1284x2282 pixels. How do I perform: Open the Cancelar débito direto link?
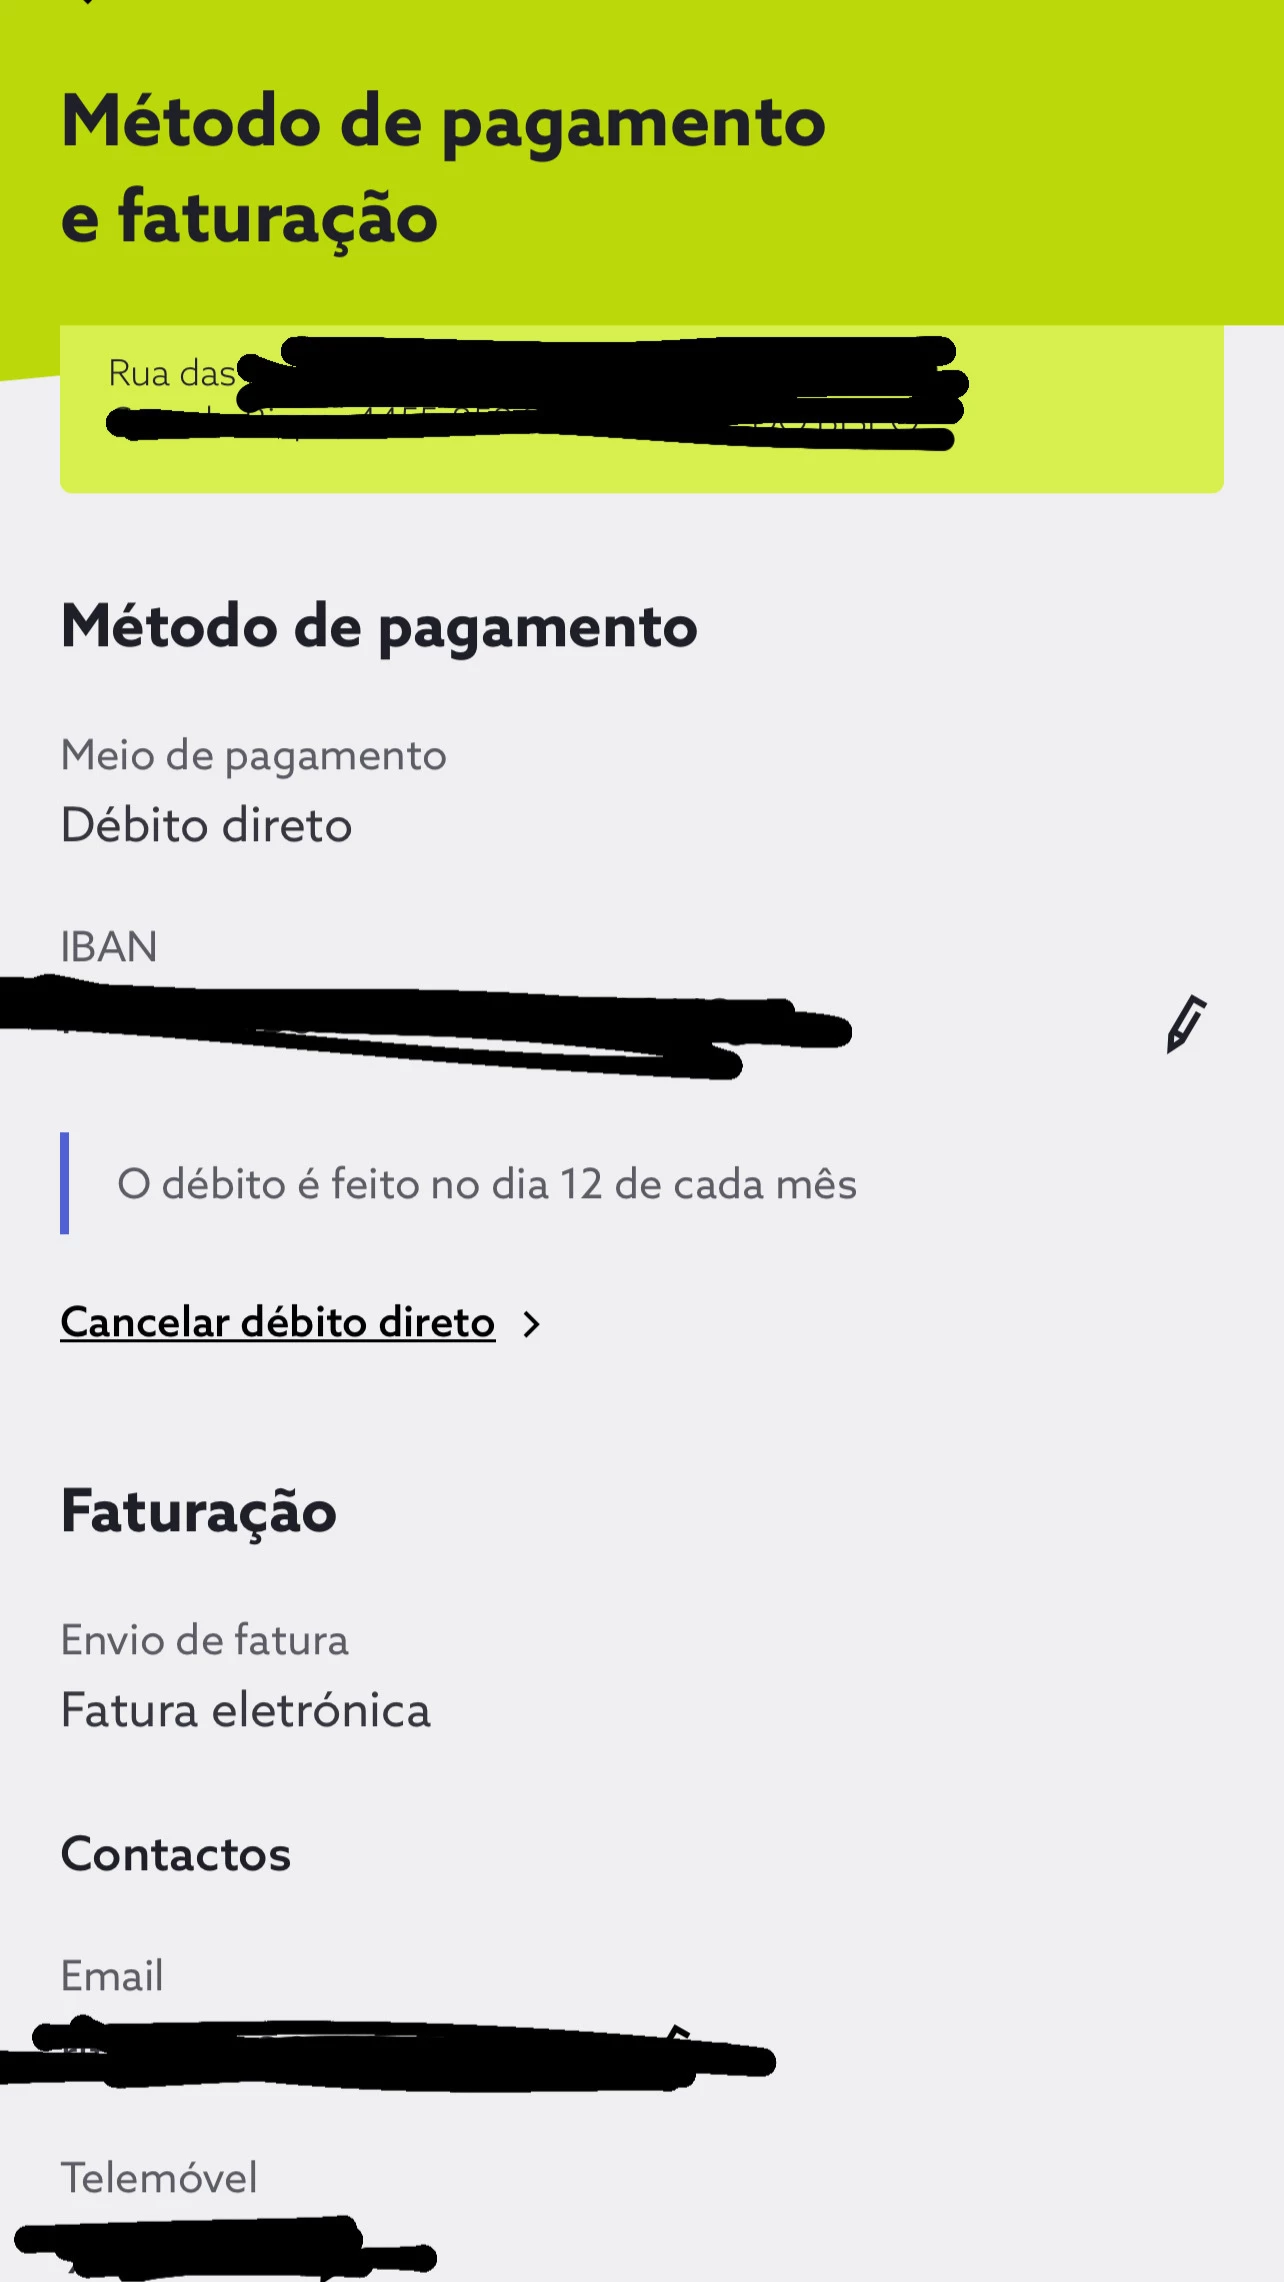[x=278, y=1323]
